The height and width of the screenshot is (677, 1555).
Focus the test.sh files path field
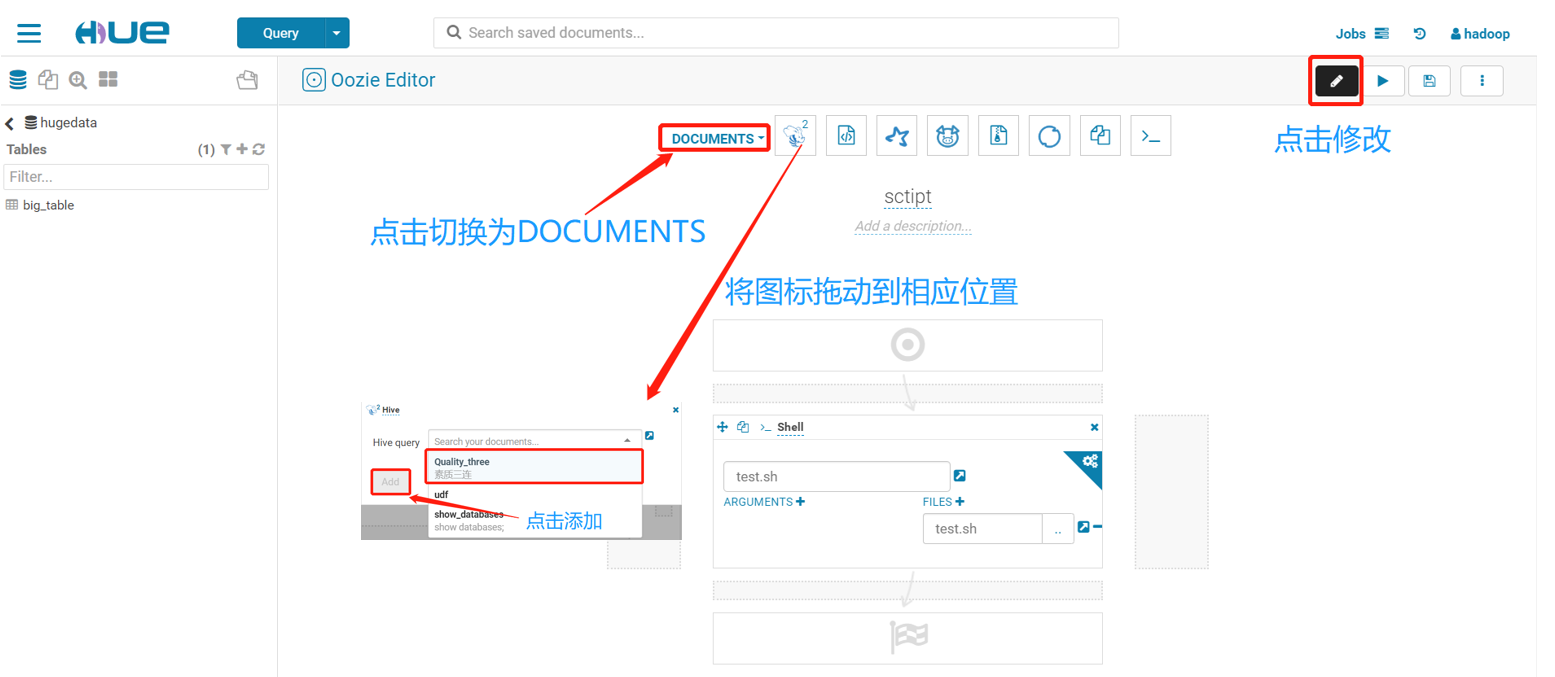[982, 528]
